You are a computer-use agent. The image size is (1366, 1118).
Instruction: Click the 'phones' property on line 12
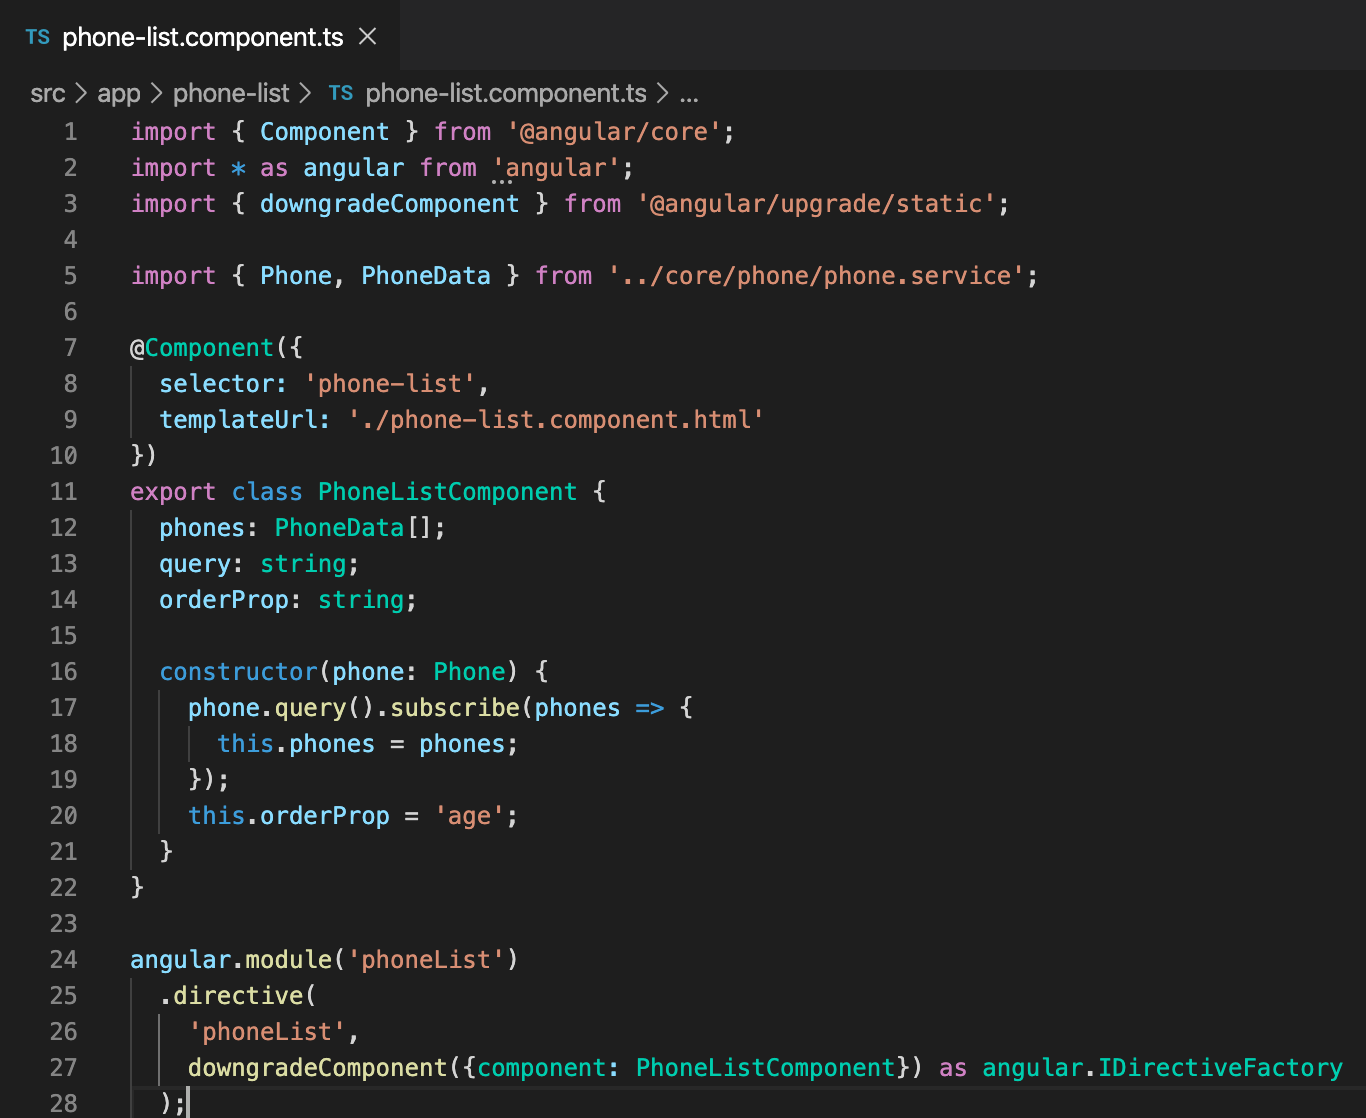202,528
